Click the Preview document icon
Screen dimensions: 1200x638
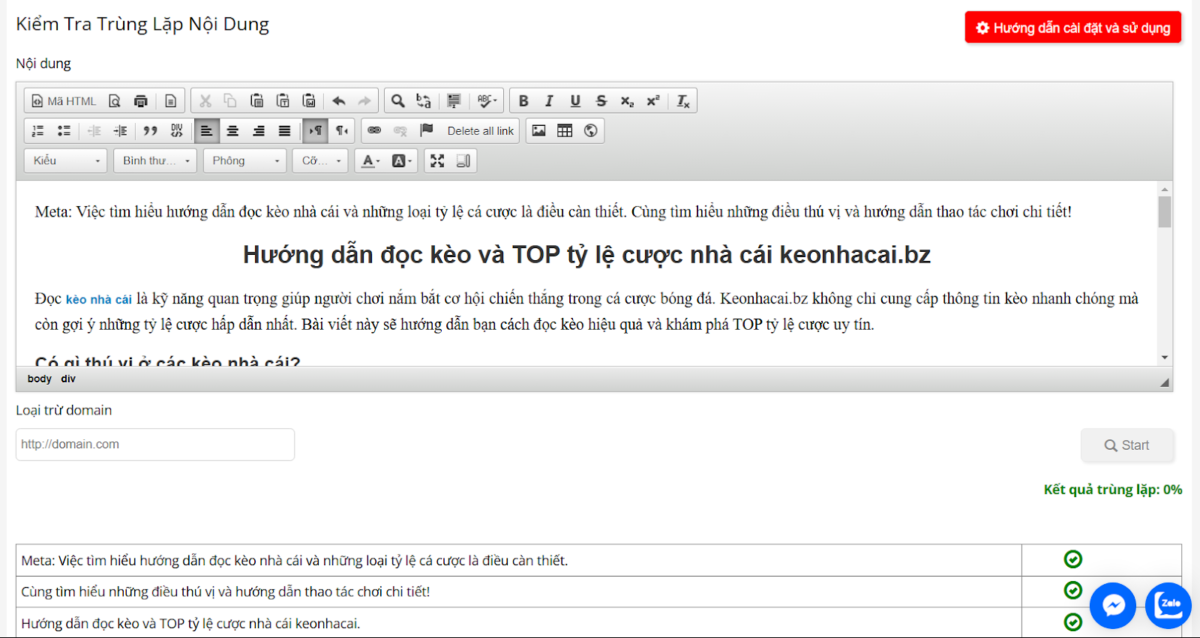(114, 101)
